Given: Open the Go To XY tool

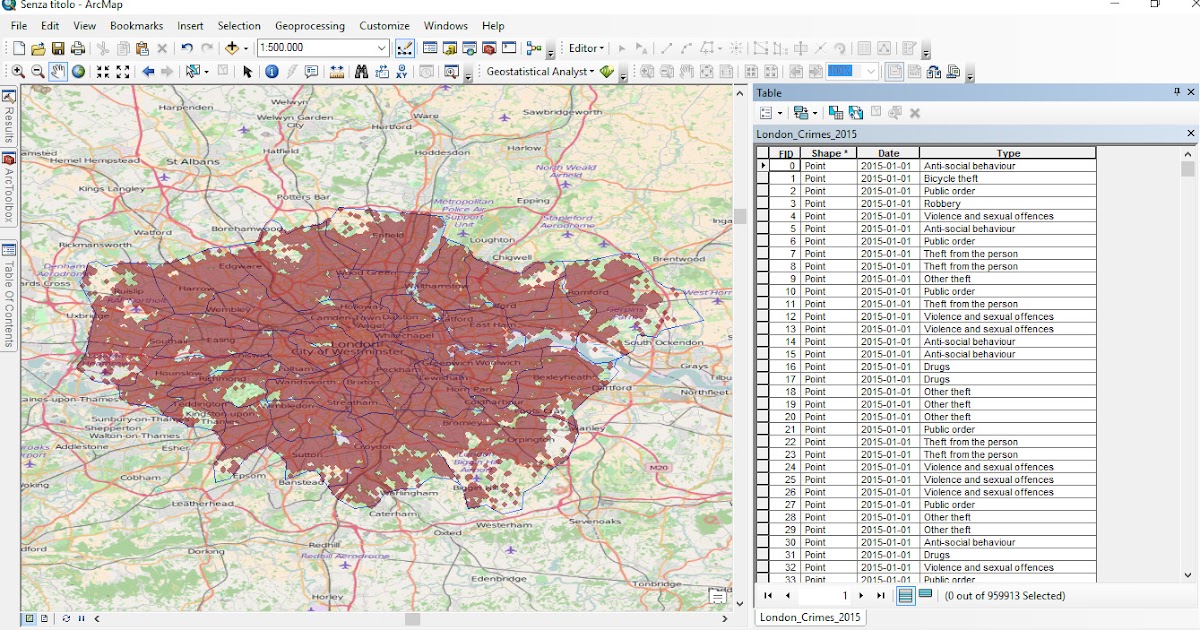Looking at the screenshot, I should (402, 71).
